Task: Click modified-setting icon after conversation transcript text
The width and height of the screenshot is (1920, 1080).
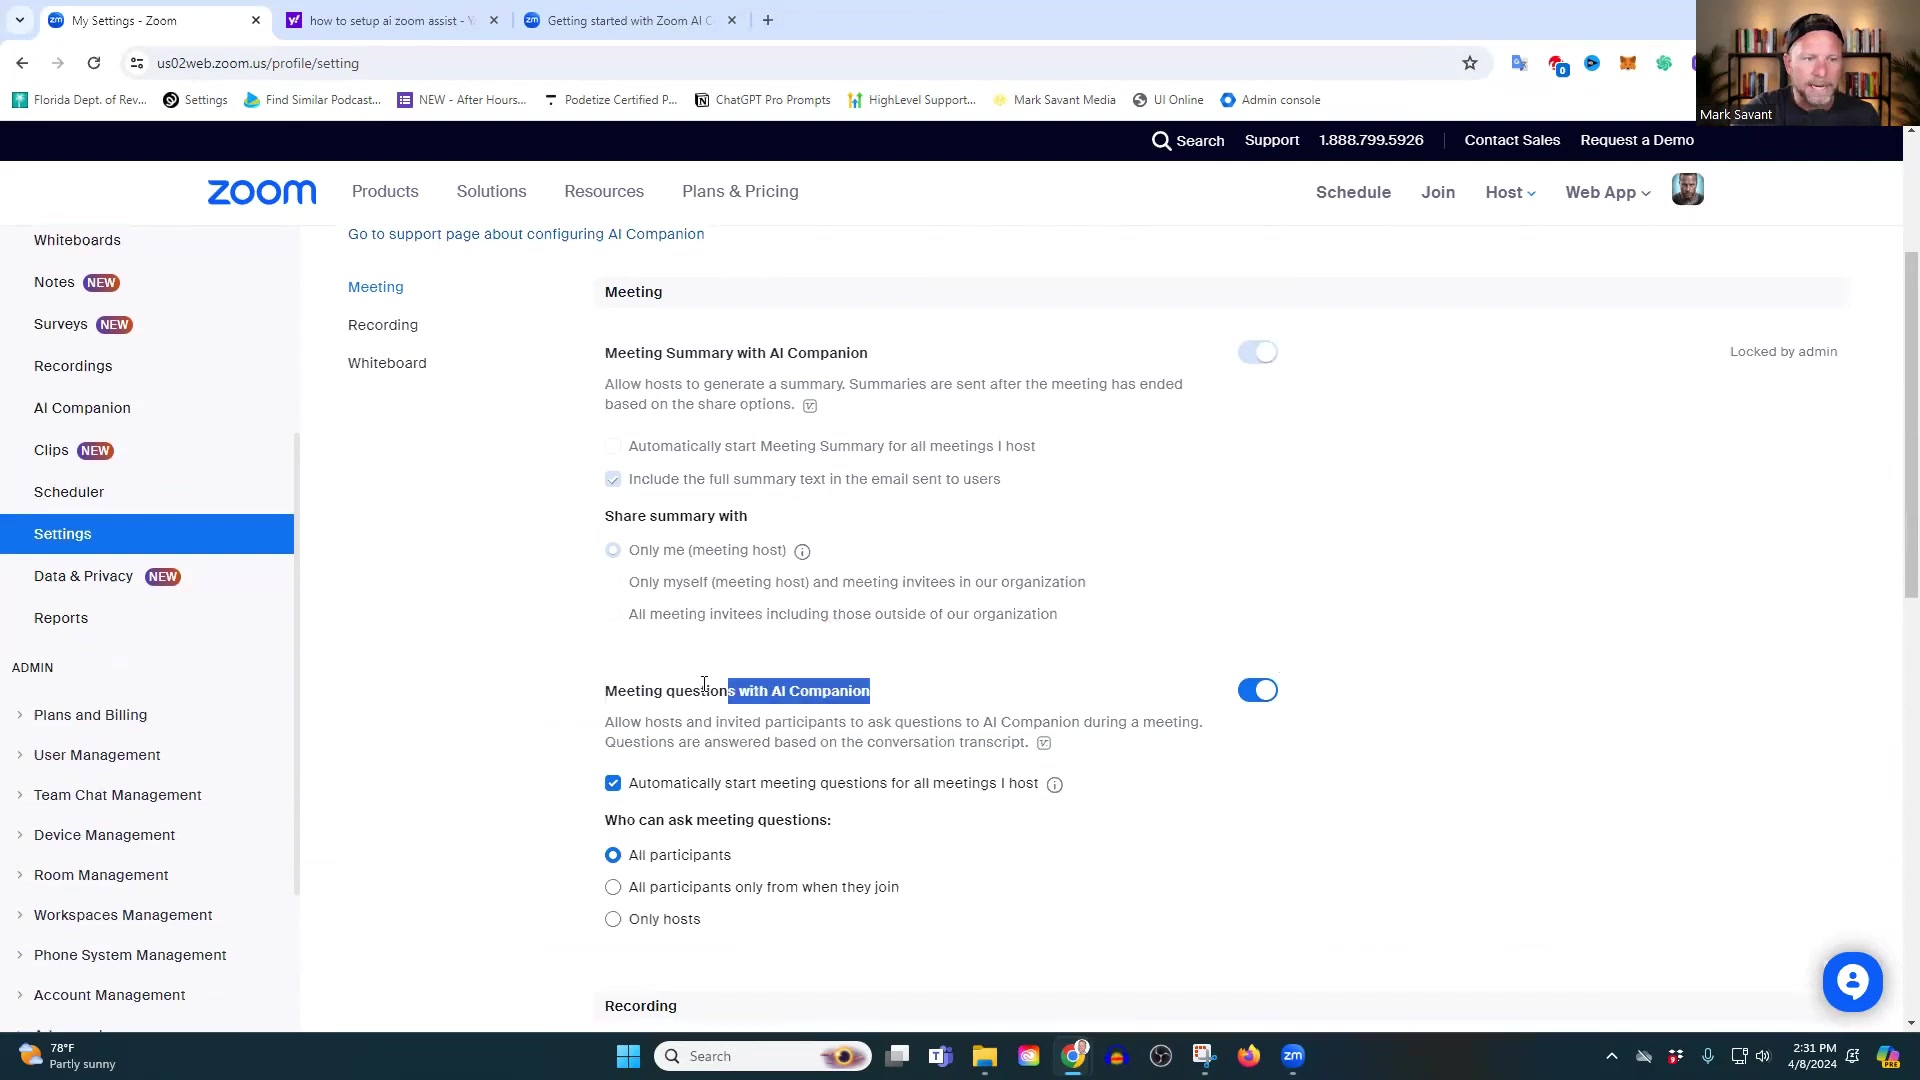Action: 1044,743
